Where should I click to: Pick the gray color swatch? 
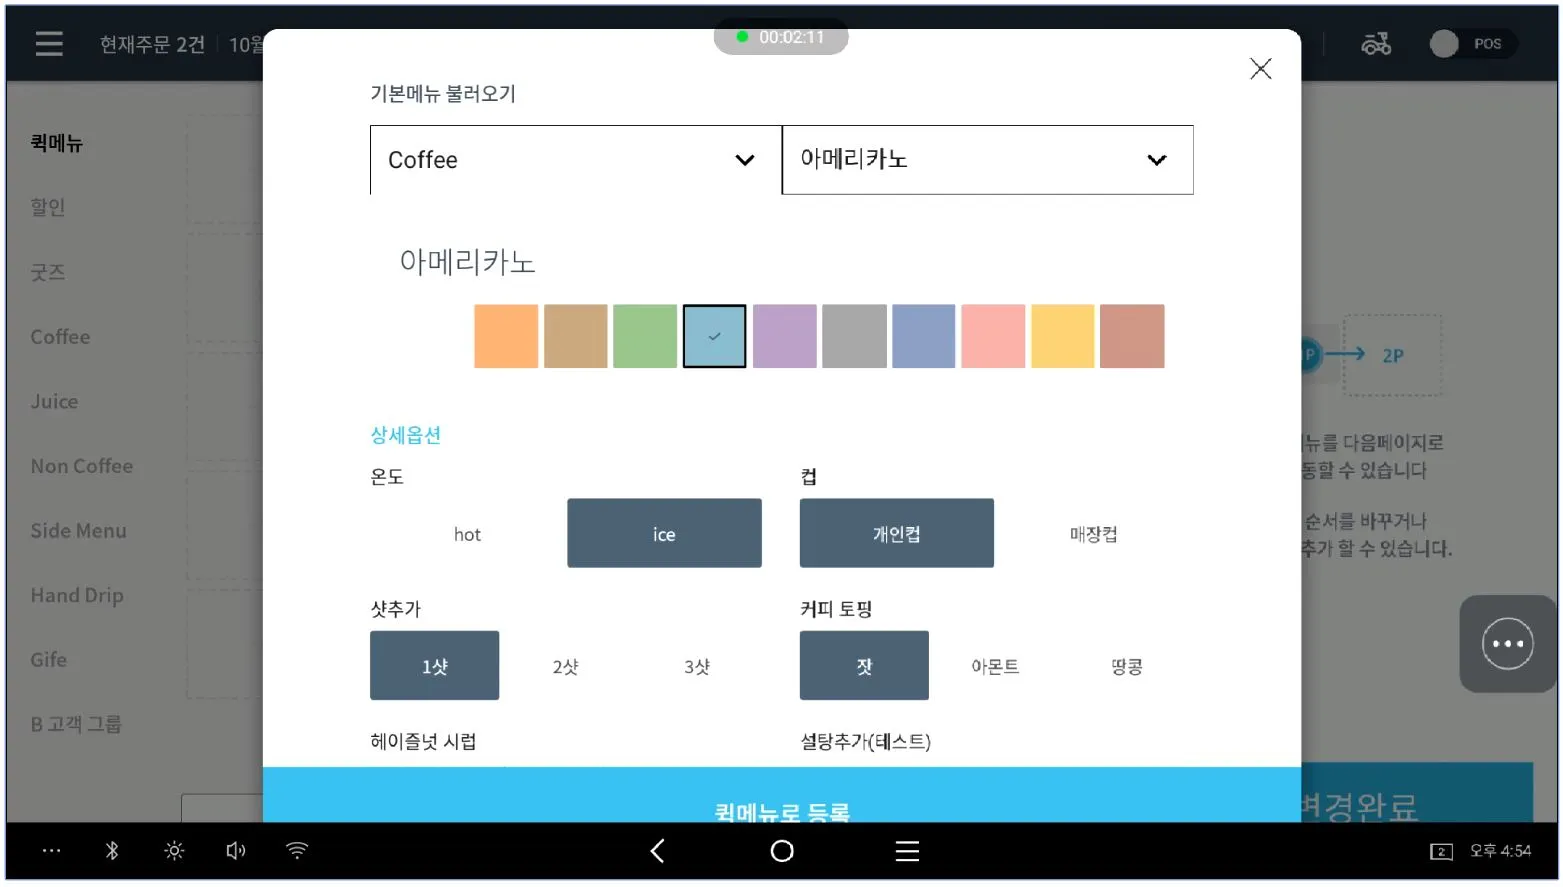click(854, 336)
